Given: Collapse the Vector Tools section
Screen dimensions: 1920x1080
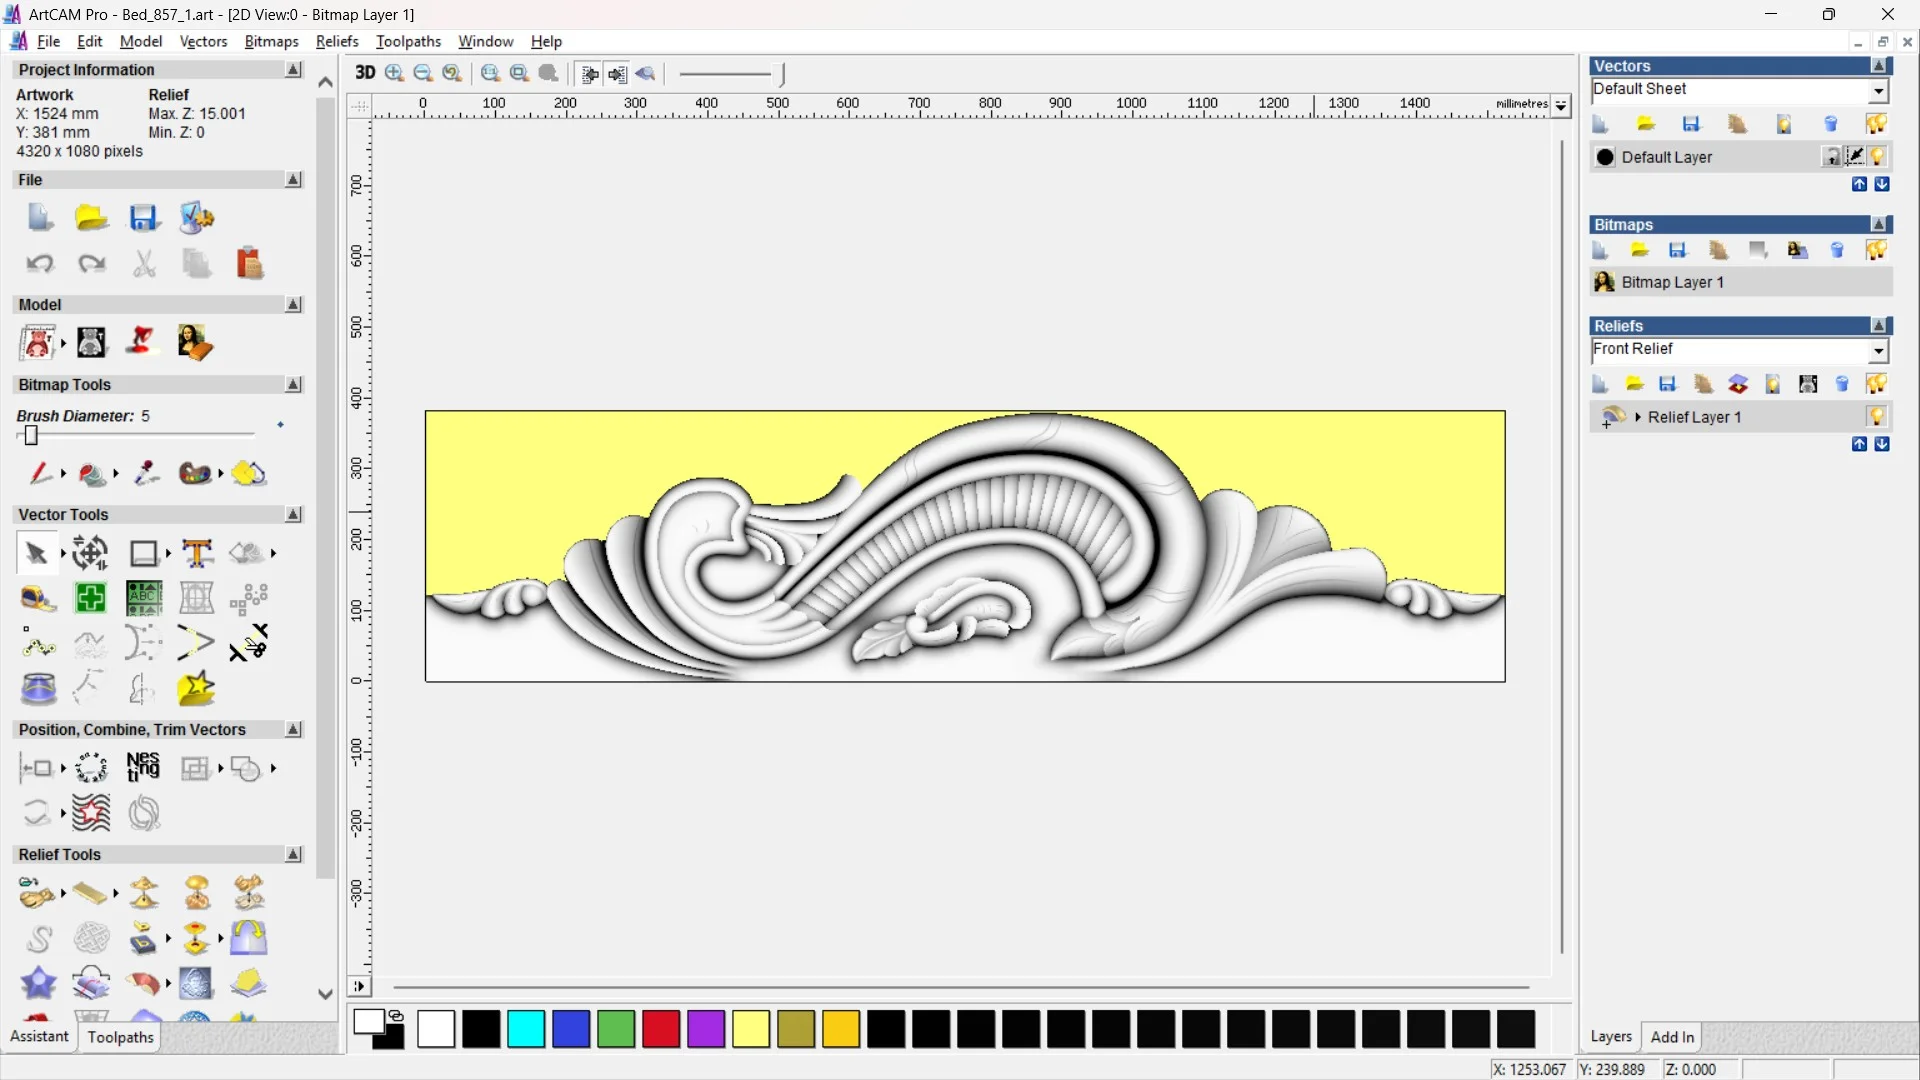Looking at the screenshot, I should (293, 514).
